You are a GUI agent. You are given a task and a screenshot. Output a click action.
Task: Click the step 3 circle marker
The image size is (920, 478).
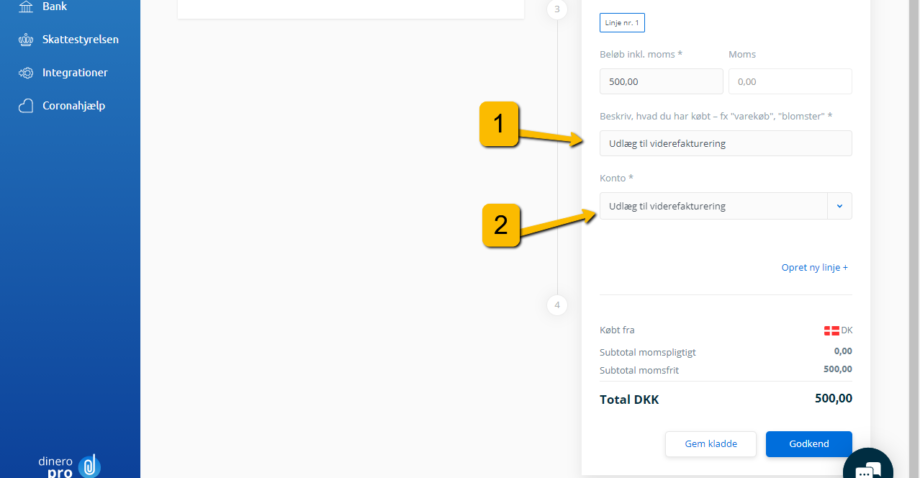557,9
